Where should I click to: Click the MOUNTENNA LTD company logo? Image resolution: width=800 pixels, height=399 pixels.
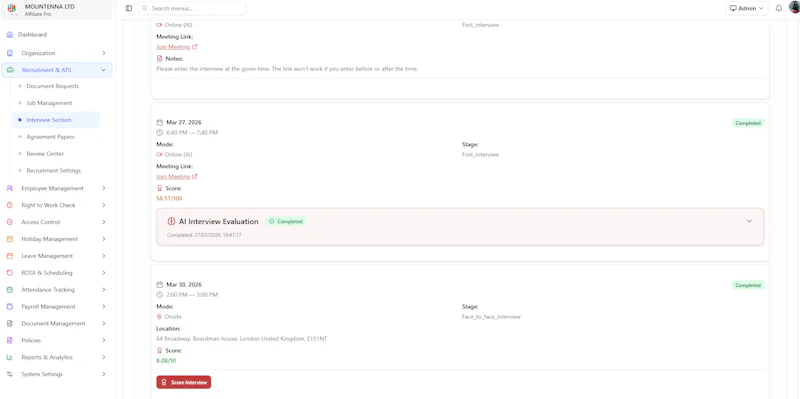(12, 9)
